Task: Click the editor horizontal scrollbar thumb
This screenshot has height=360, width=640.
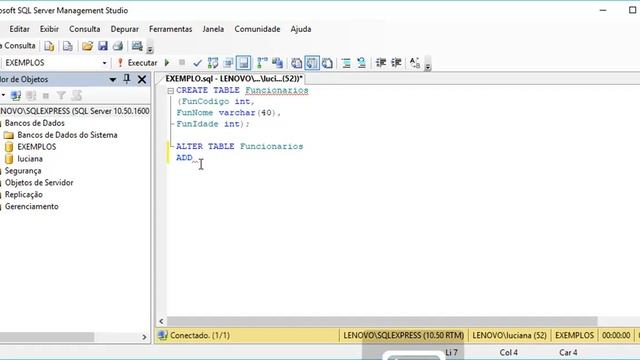Action: coord(382,322)
